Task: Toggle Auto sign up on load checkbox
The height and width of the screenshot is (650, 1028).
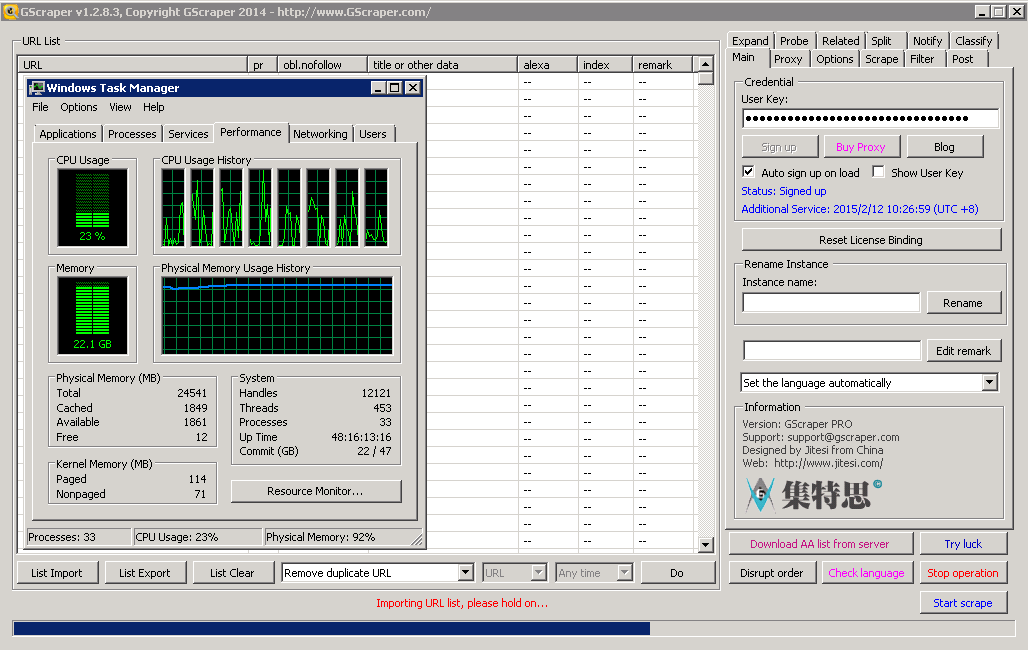Action: point(748,172)
